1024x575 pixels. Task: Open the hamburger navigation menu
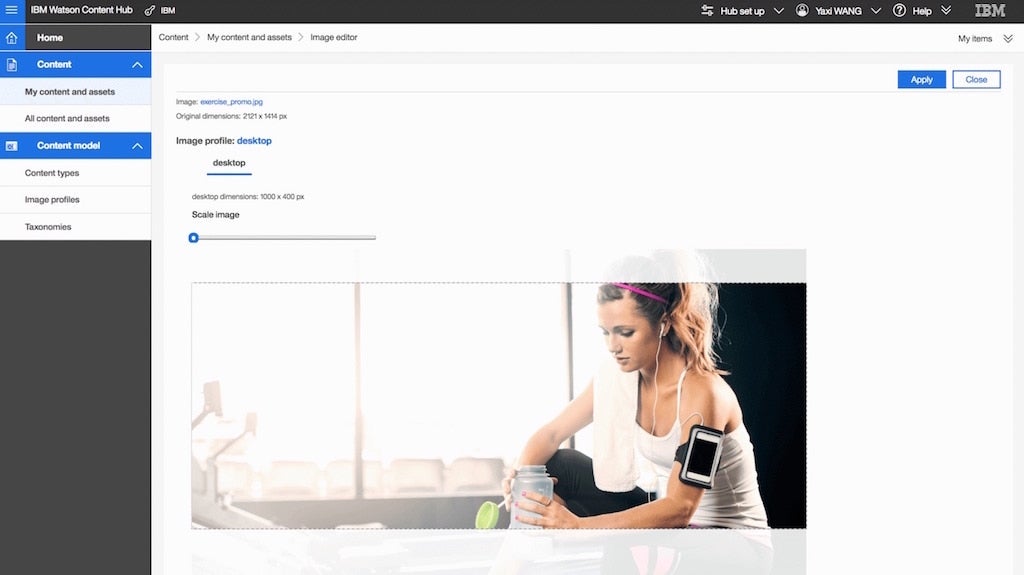click(x=12, y=10)
